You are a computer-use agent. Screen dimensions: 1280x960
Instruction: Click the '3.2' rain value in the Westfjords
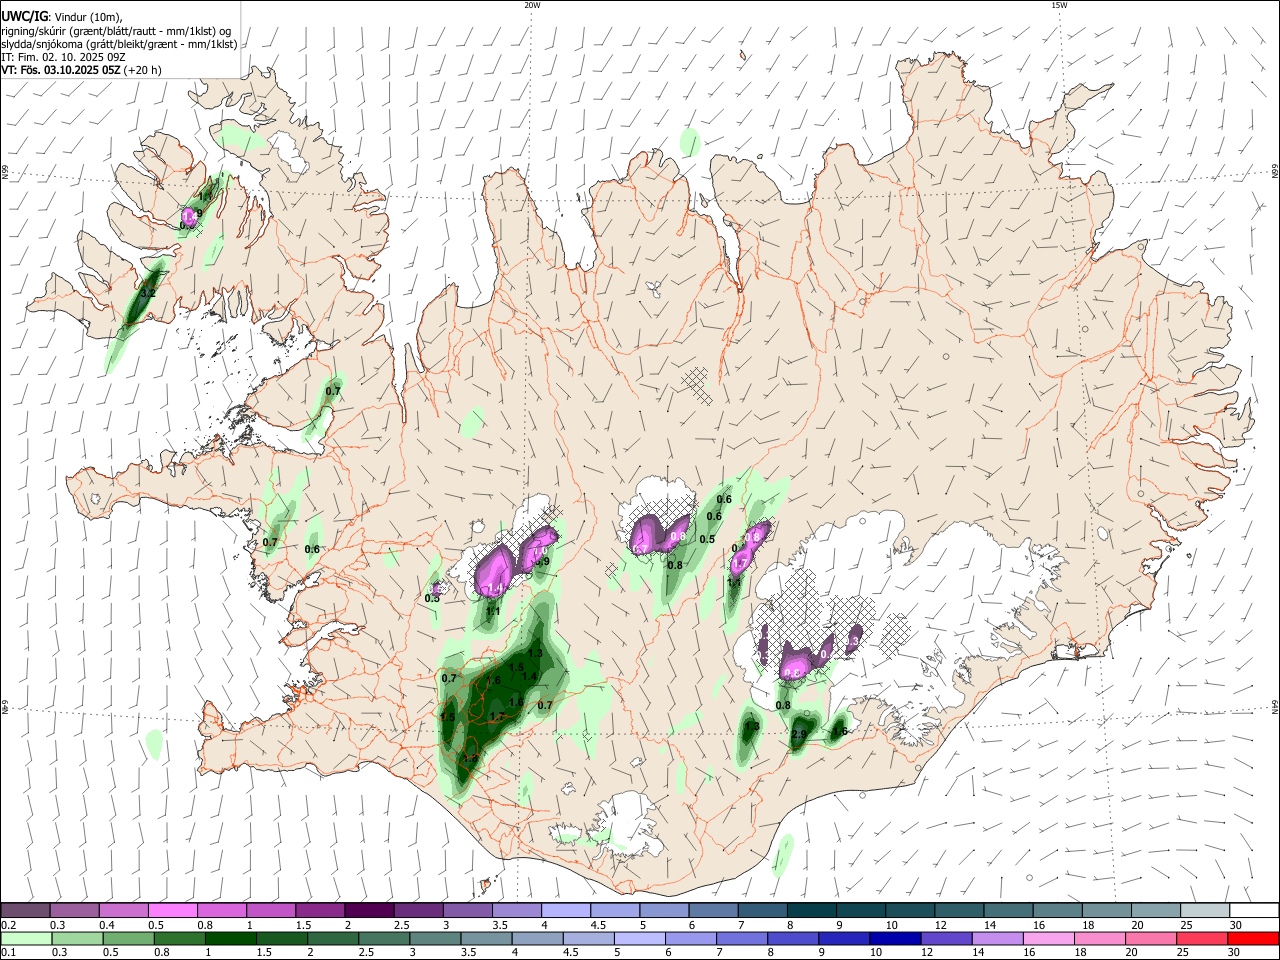(148, 293)
